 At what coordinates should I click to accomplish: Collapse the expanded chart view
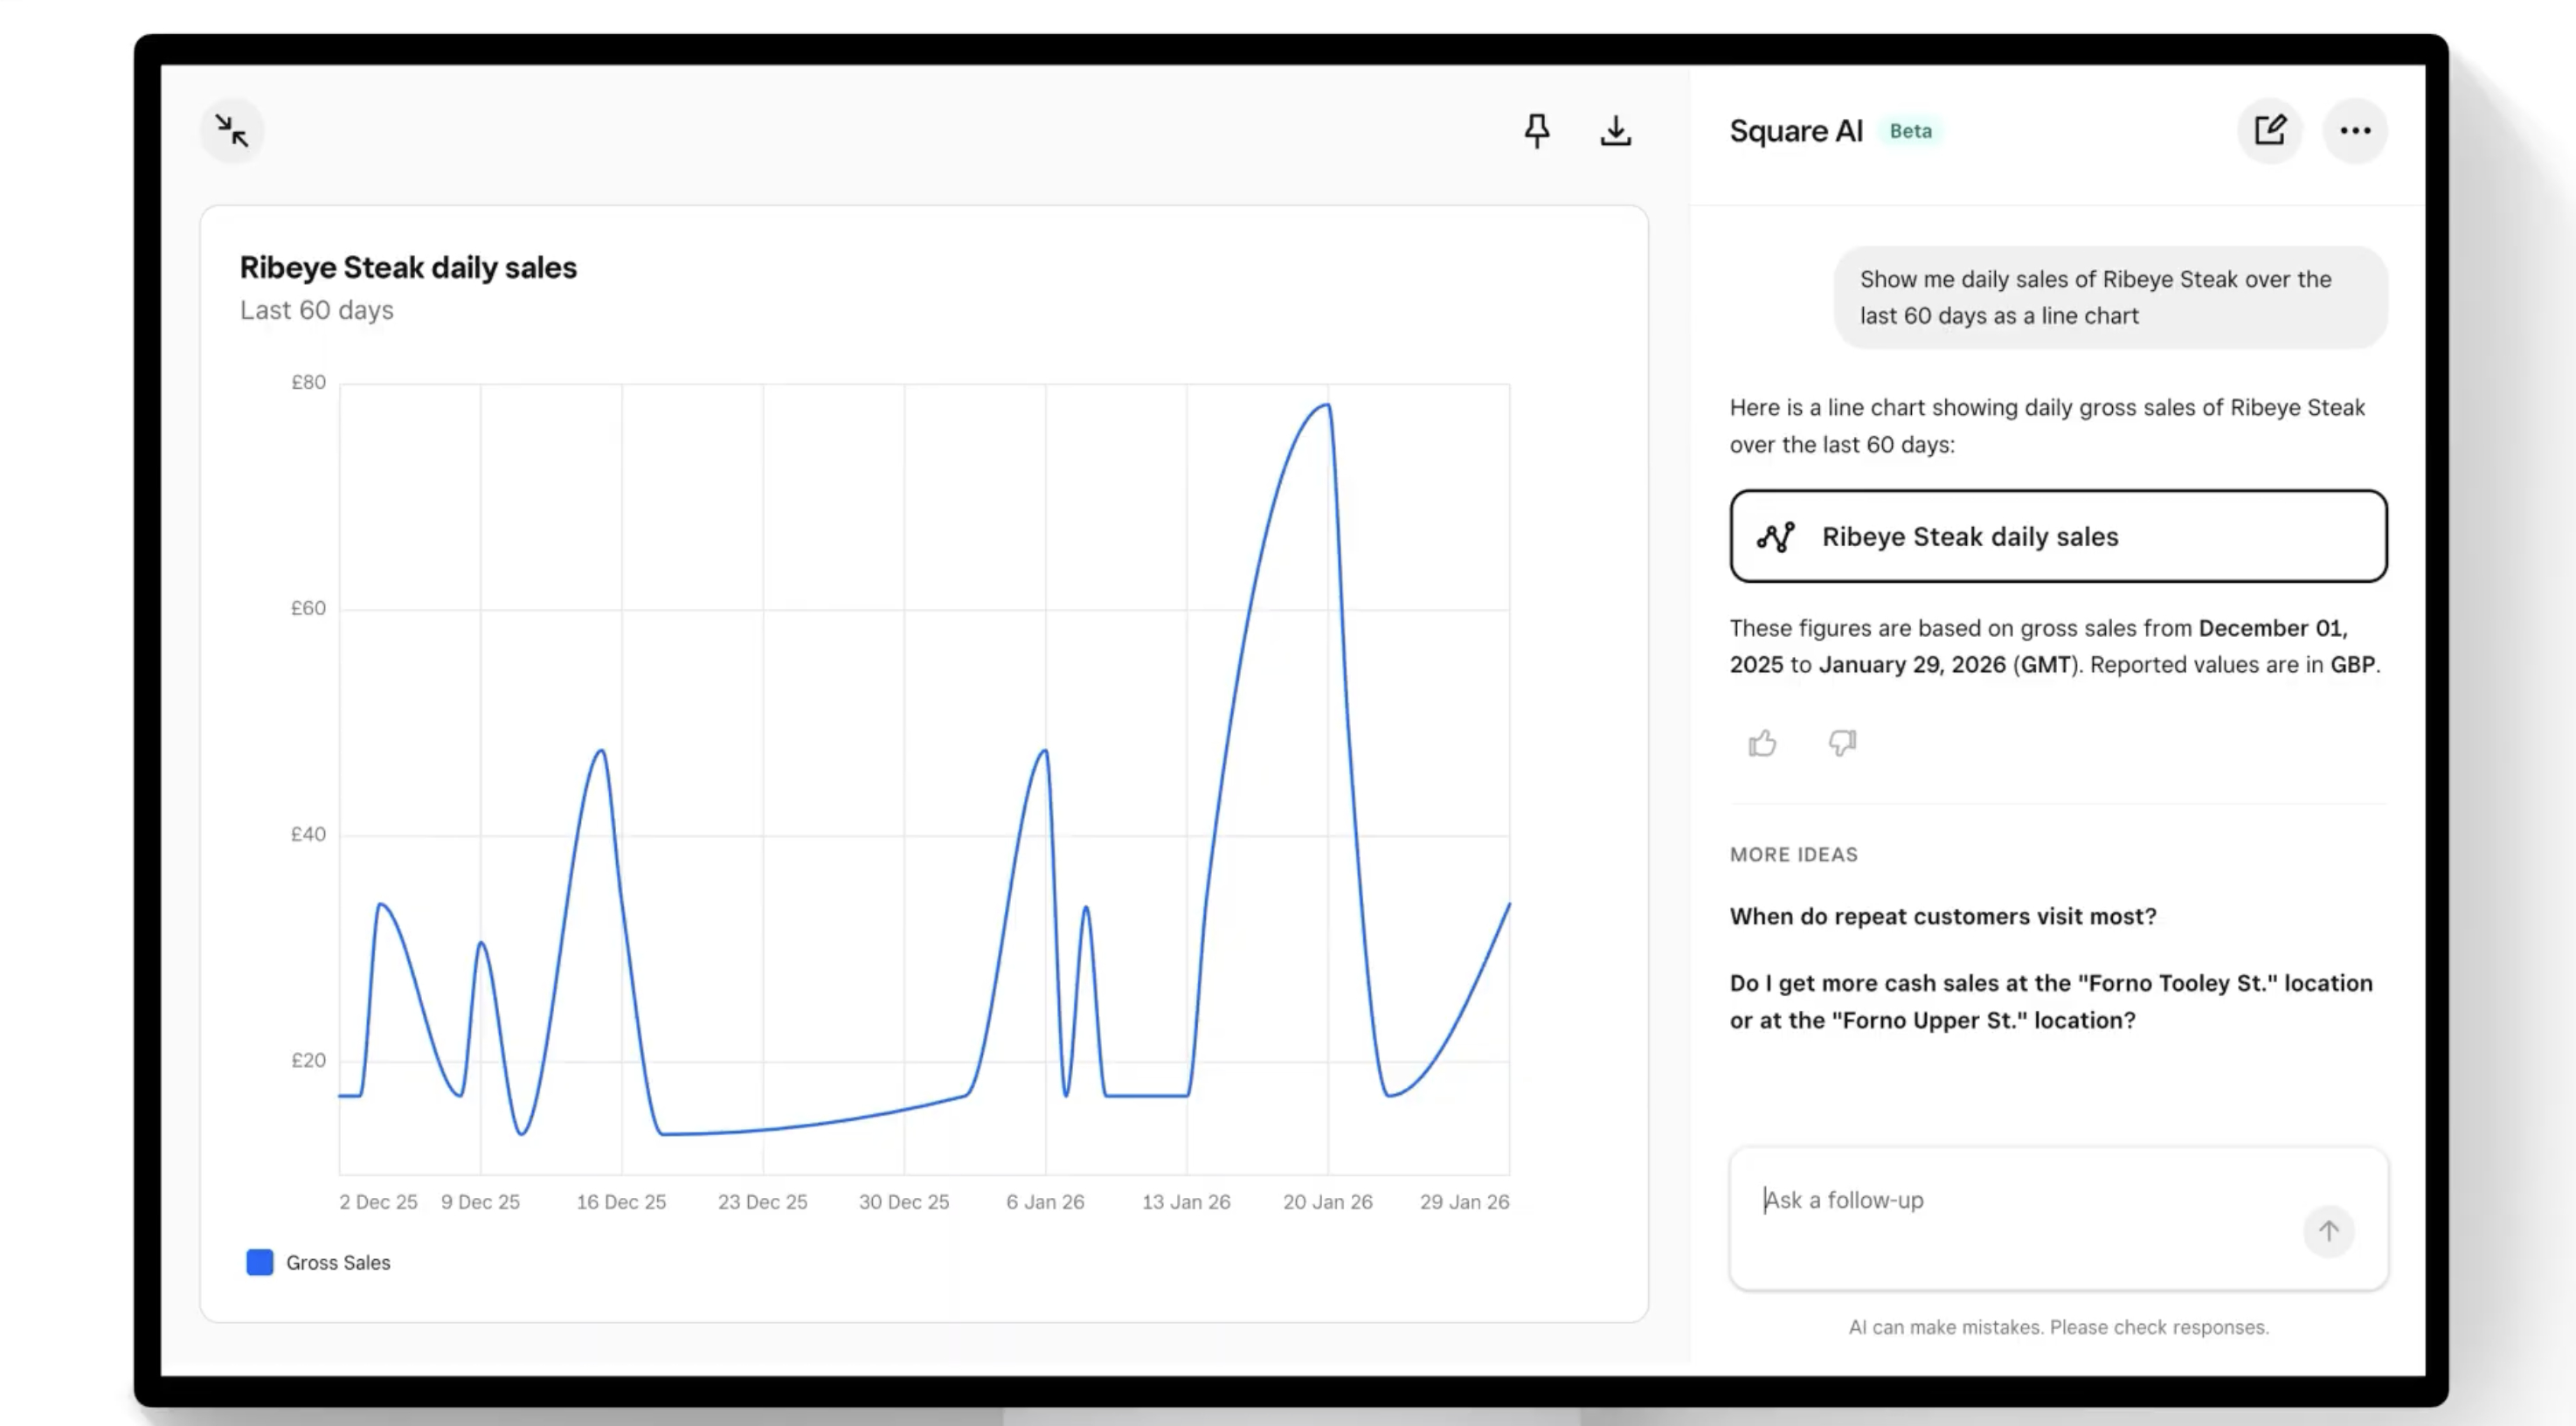pyautogui.click(x=231, y=130)
